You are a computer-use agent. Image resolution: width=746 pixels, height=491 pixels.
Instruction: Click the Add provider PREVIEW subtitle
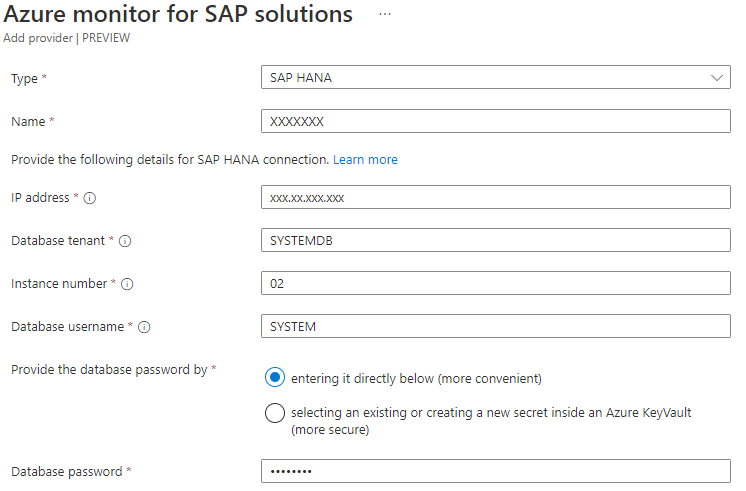tap(67, 38)
